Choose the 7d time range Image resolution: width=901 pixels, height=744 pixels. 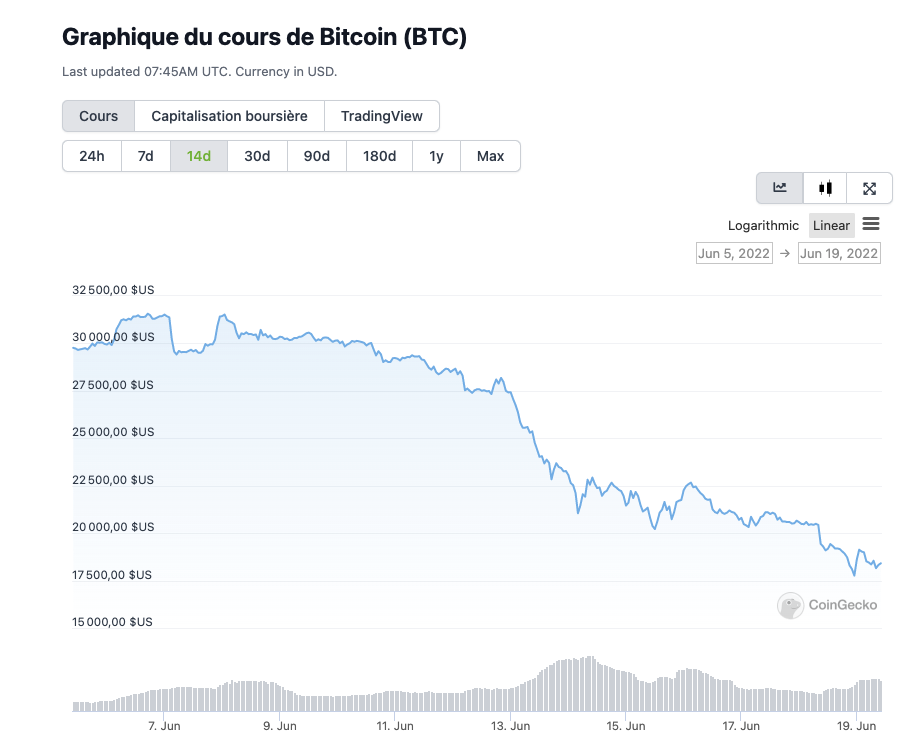145,156
